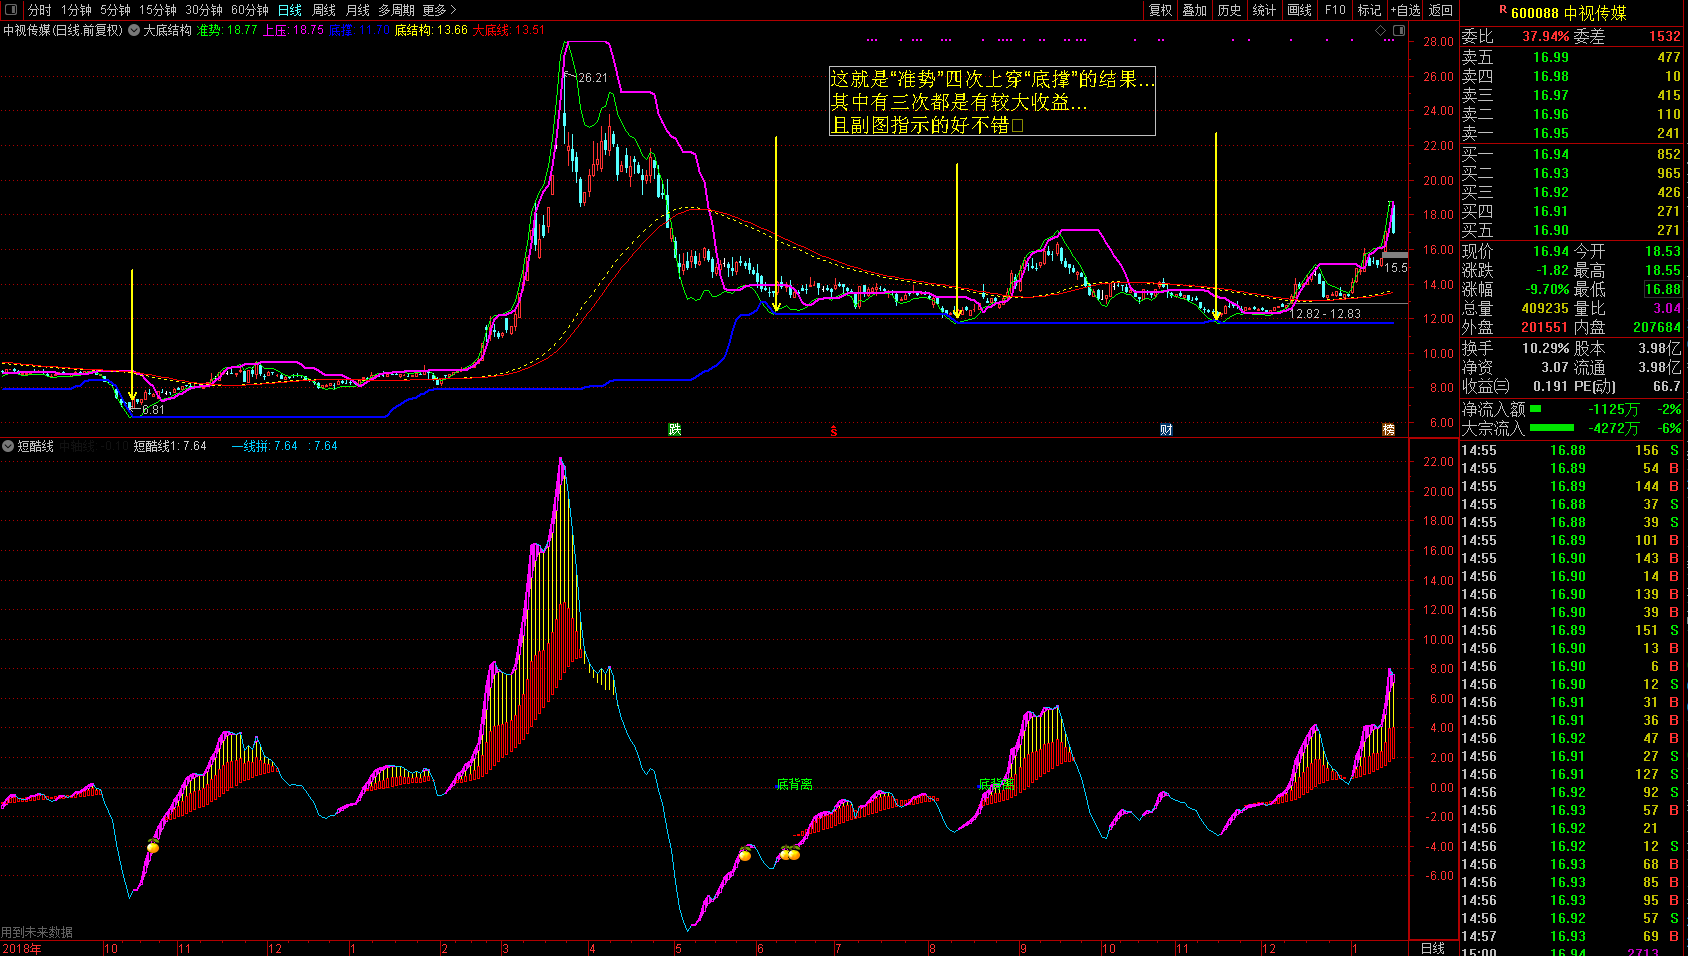
Task: Click the panel toggle icon at top-left
Action: (11, 10)
